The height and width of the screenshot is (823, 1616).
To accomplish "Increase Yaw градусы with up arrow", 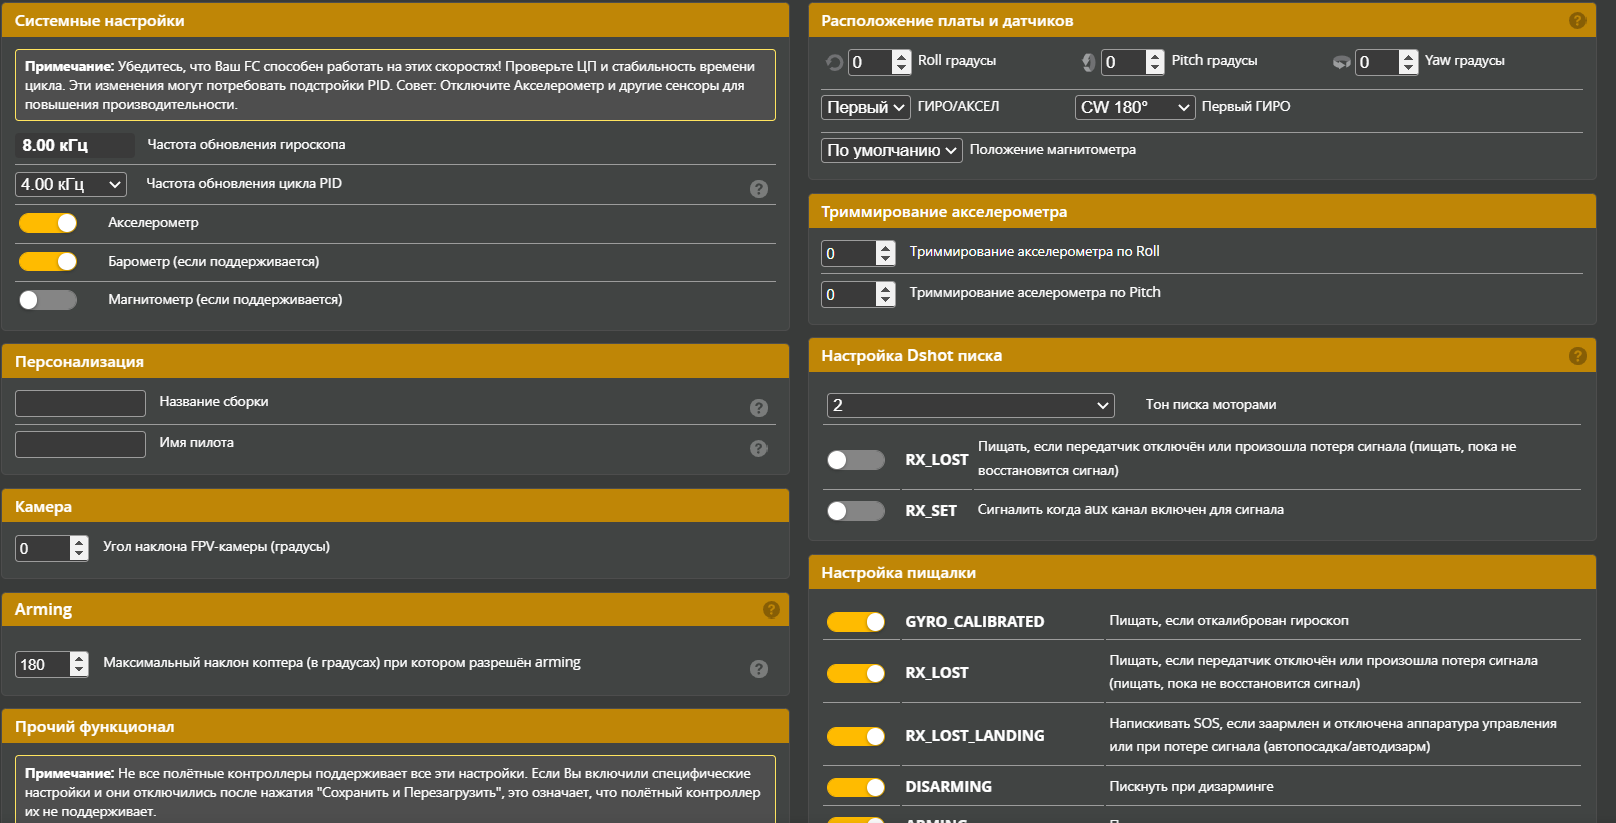I will point(1408,56).
